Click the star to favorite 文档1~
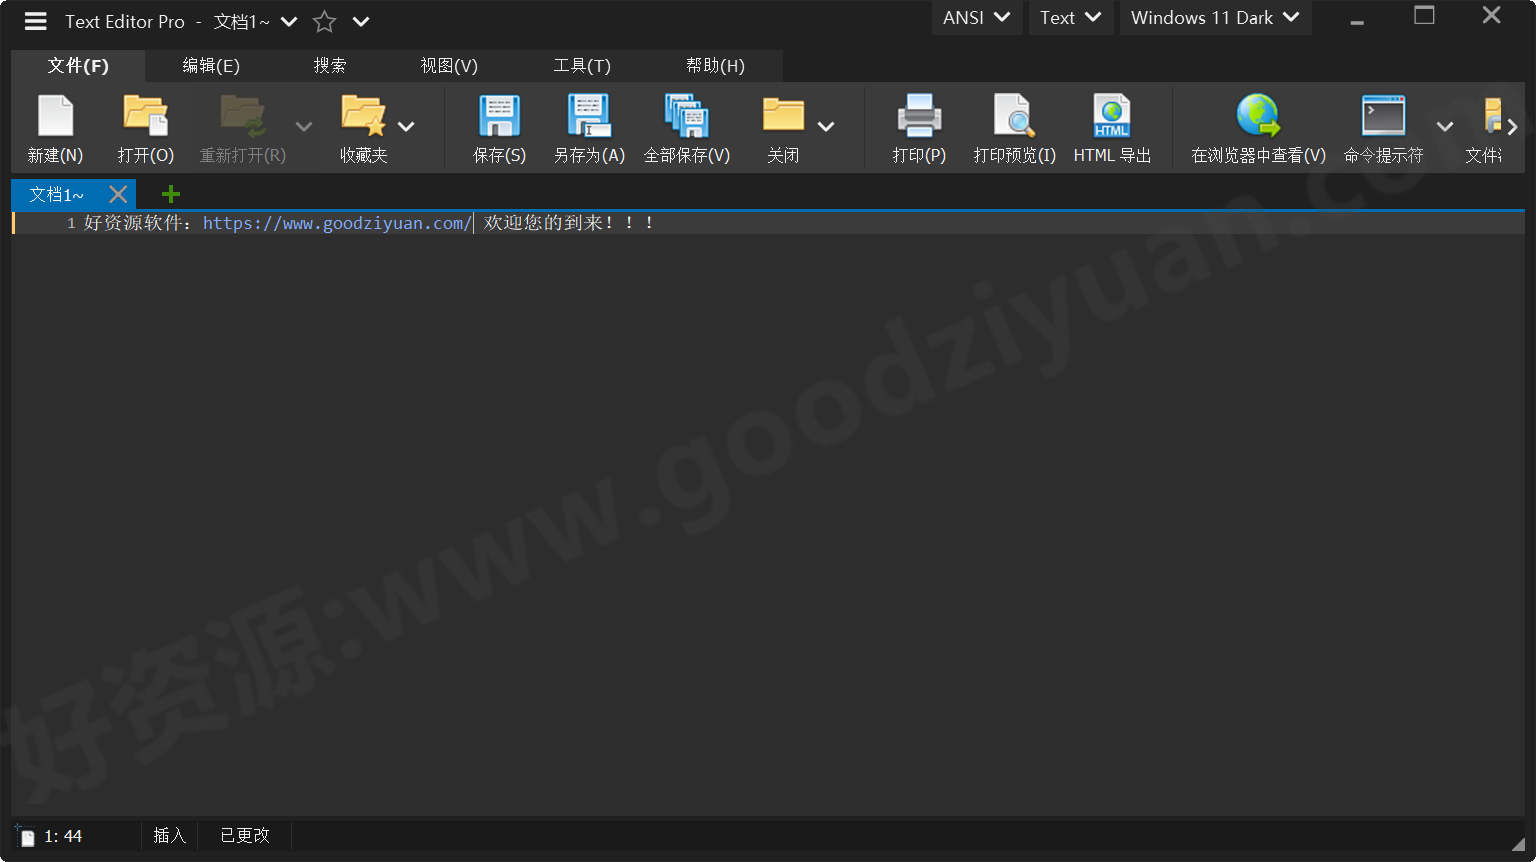 [324, 21]
